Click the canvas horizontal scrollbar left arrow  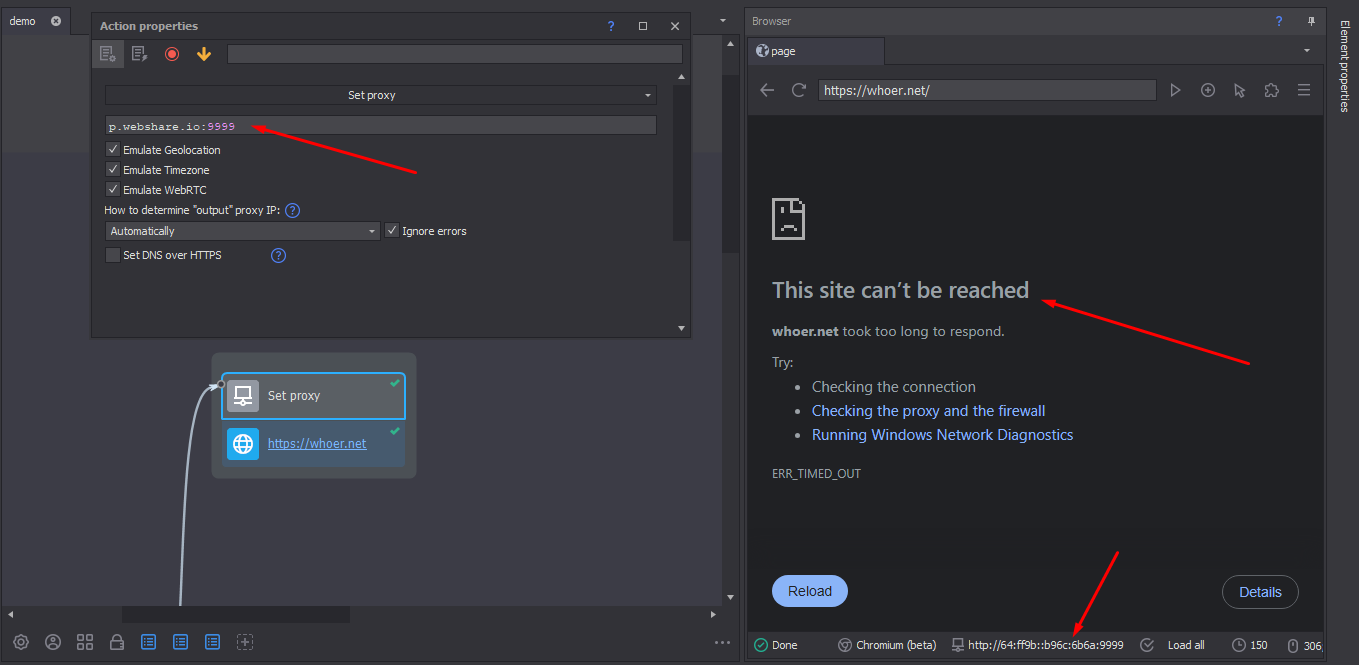click(11, 614)
